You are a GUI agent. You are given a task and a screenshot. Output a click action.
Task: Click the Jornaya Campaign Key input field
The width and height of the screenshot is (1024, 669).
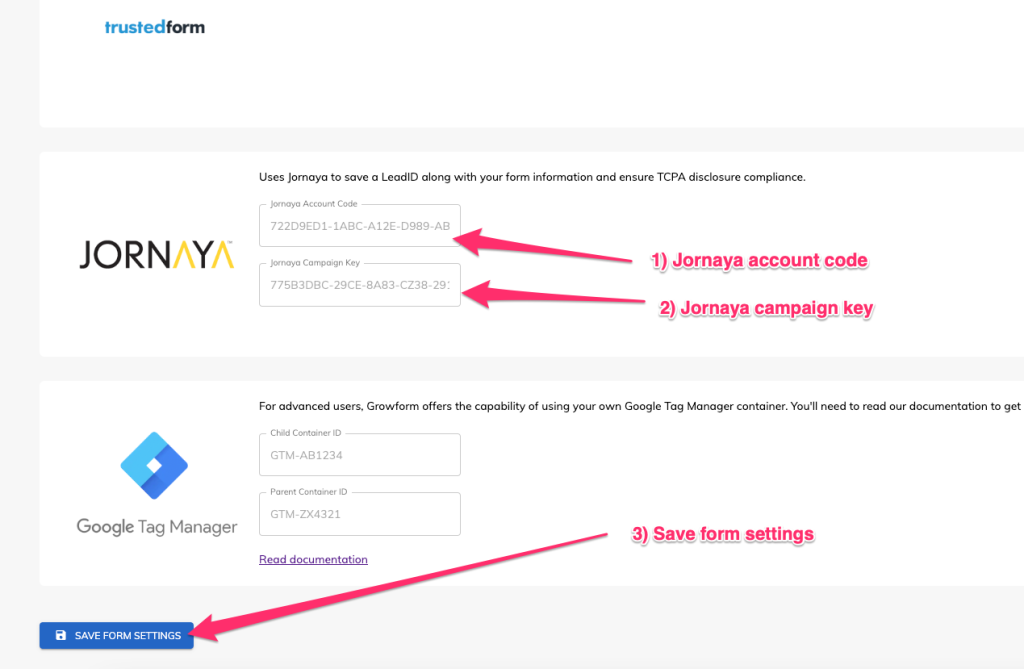[360, 285]
